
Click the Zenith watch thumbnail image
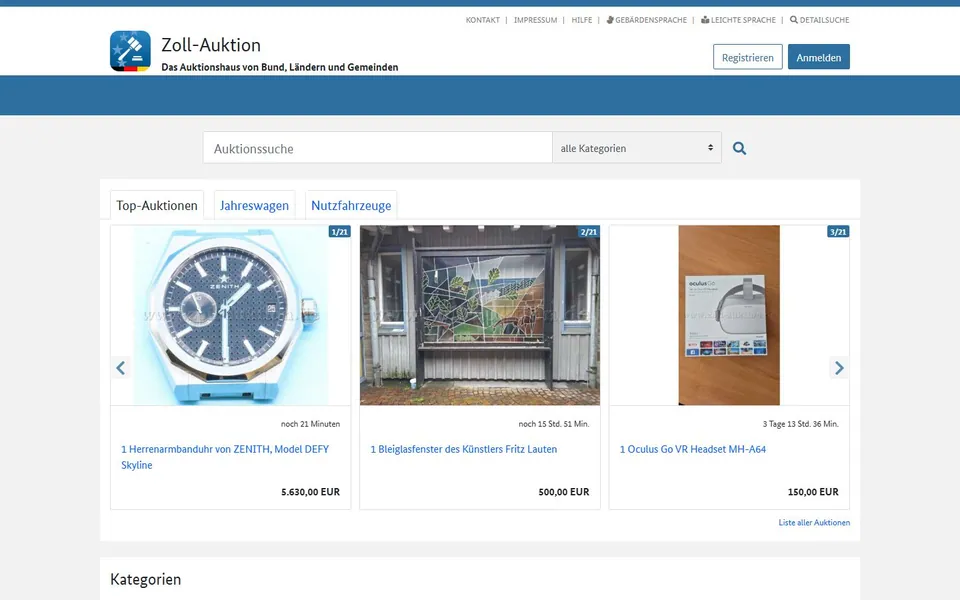(231, 315)
